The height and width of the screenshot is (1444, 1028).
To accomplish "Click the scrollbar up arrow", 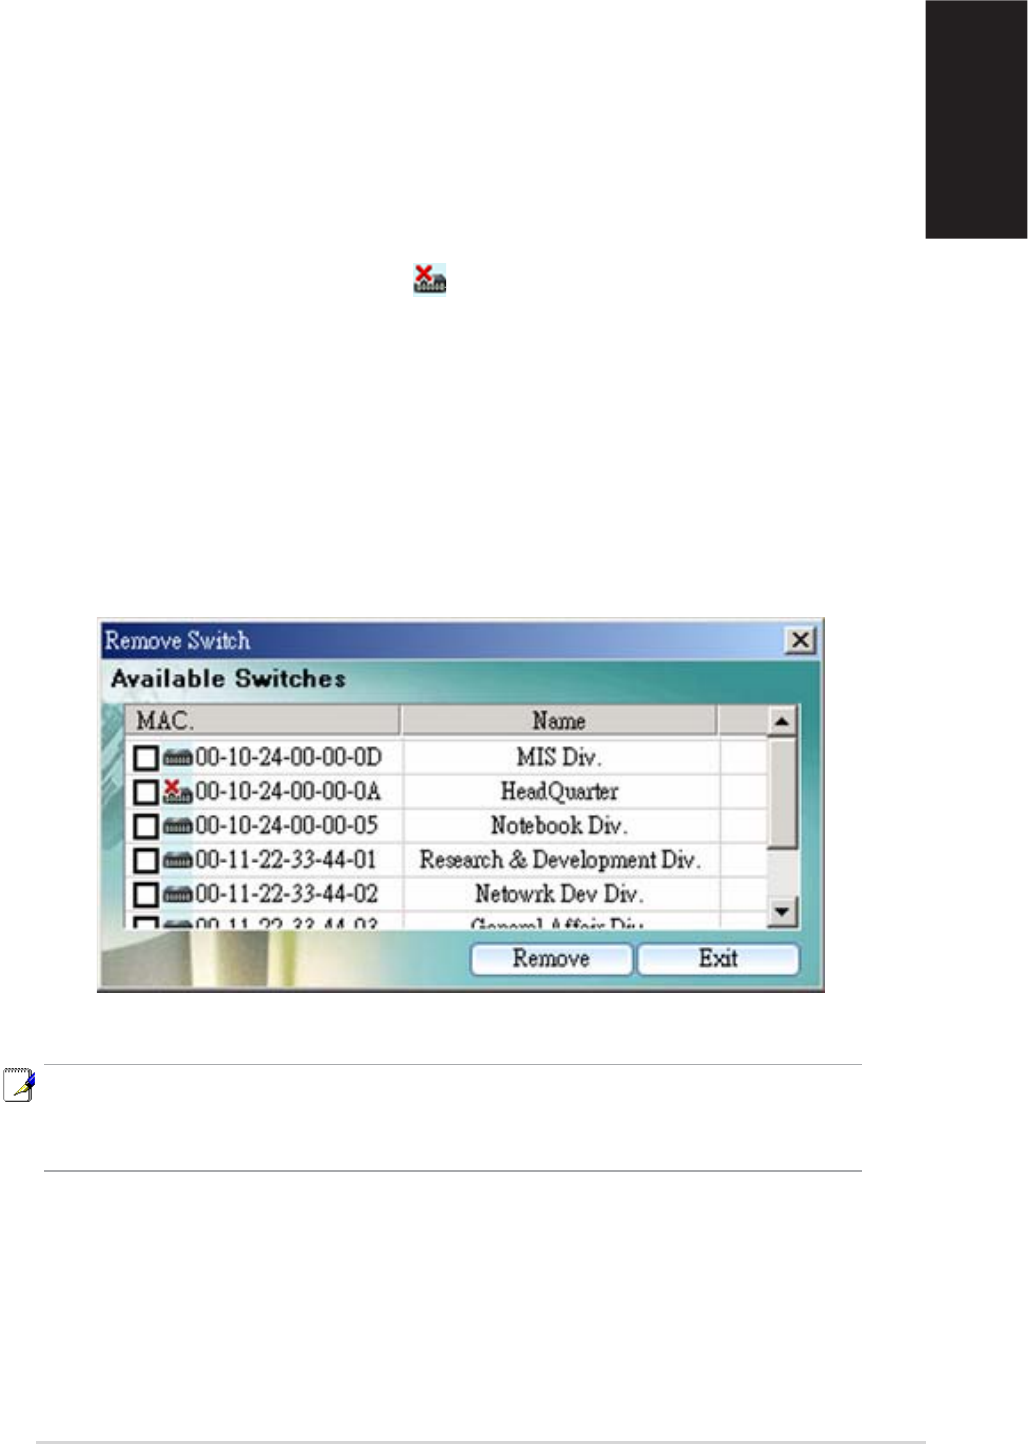I will coord(783,721).
